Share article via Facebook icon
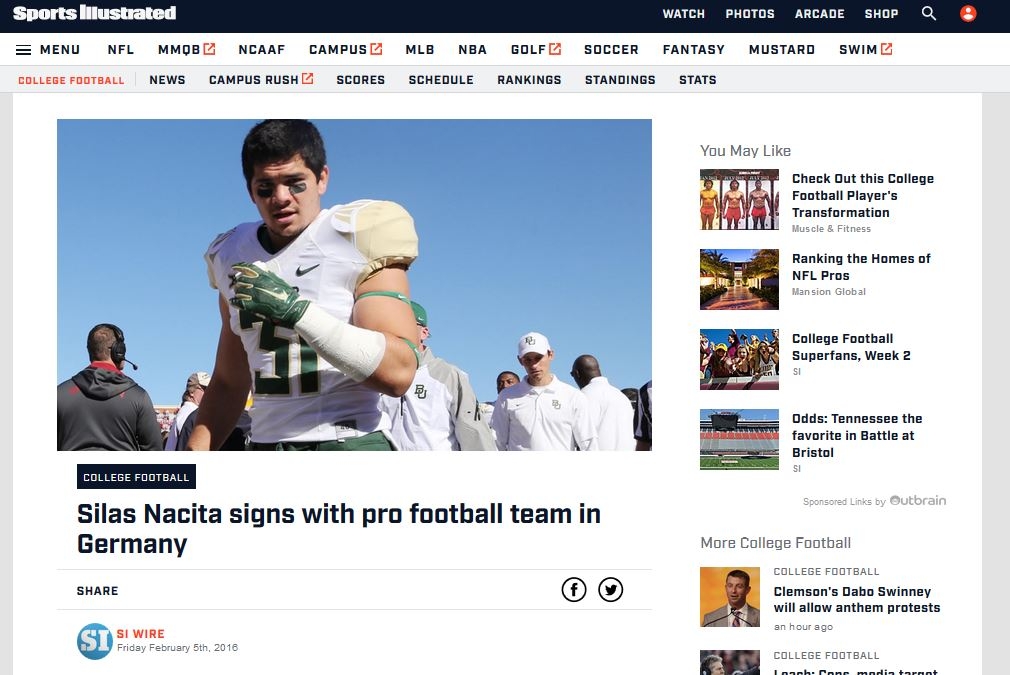The image size is (1010, 675). click(x=573, y=589)
